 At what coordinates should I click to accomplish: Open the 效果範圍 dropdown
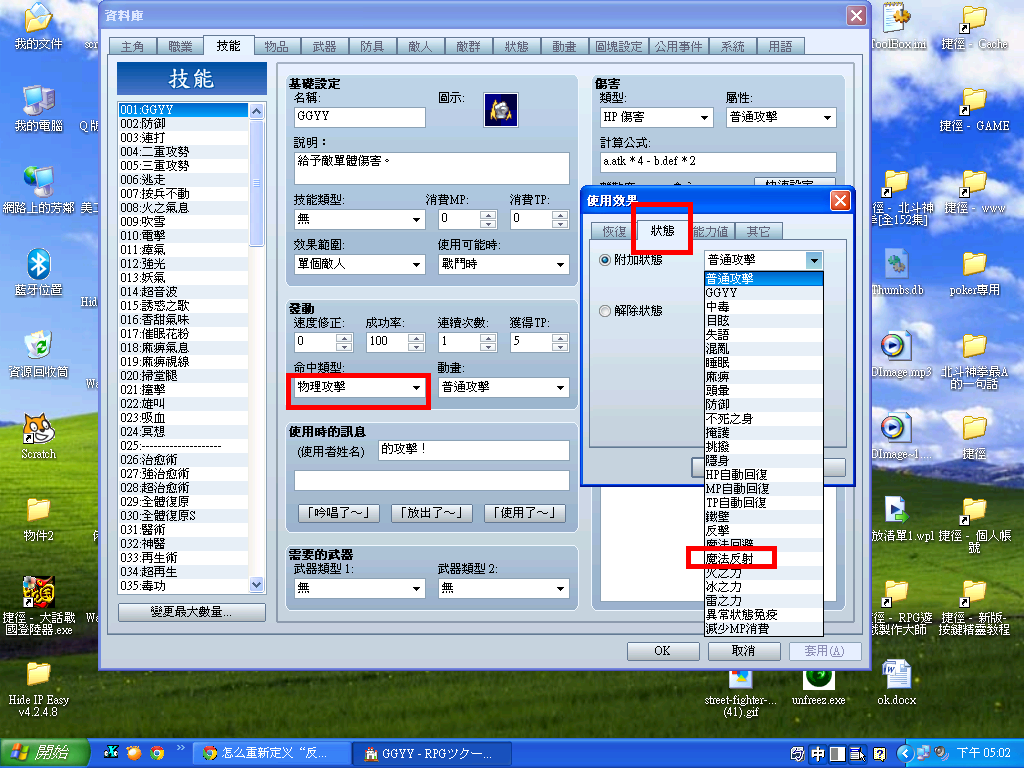click(x=359, y=264)
